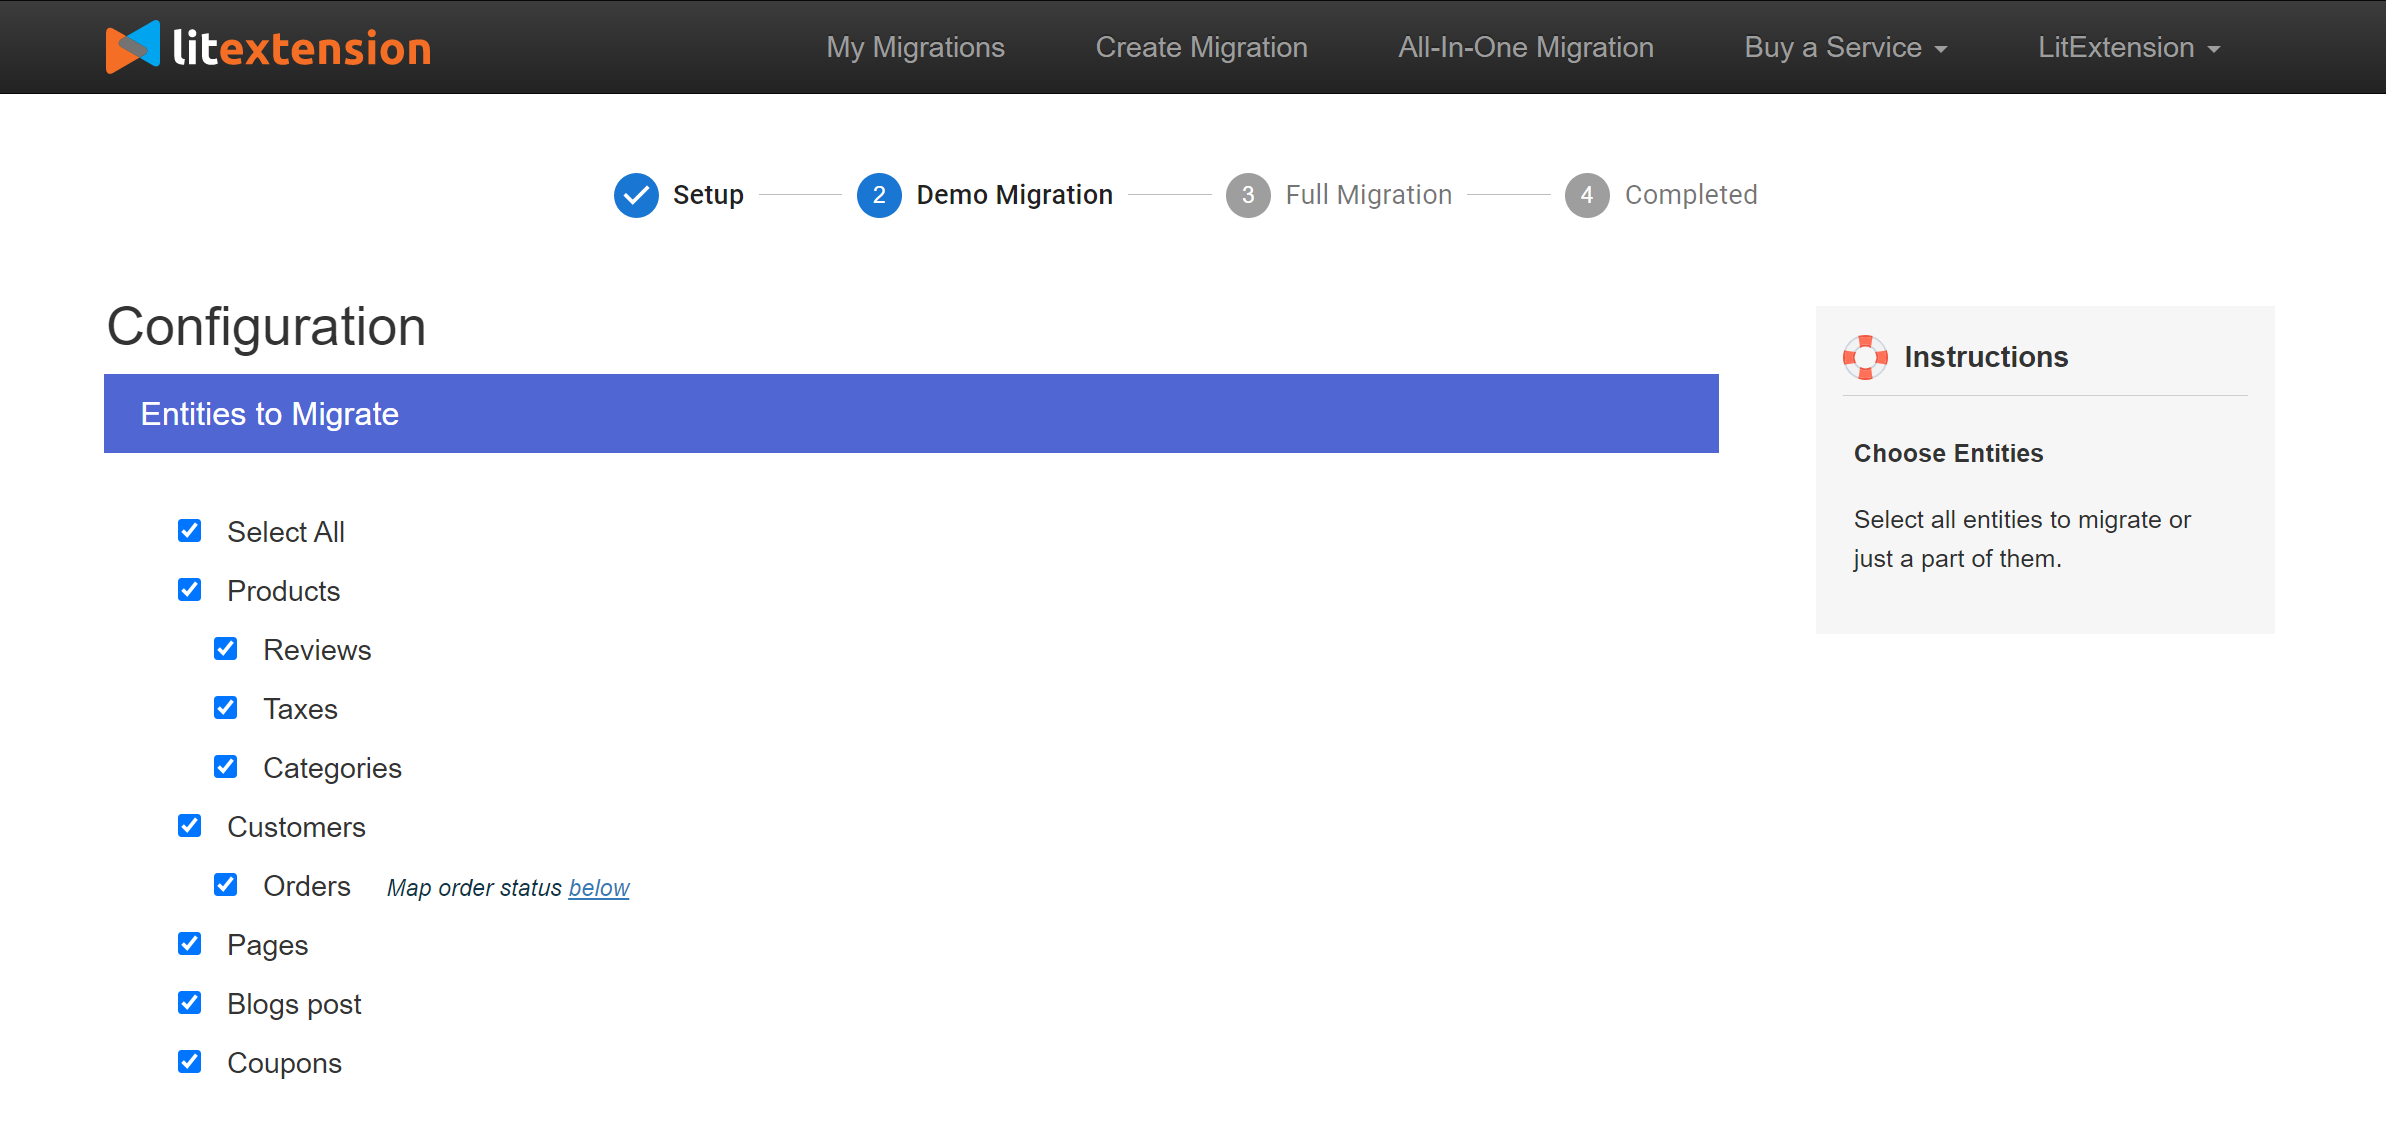Uncheck the Blogs post checkbox

[189, 1003]
